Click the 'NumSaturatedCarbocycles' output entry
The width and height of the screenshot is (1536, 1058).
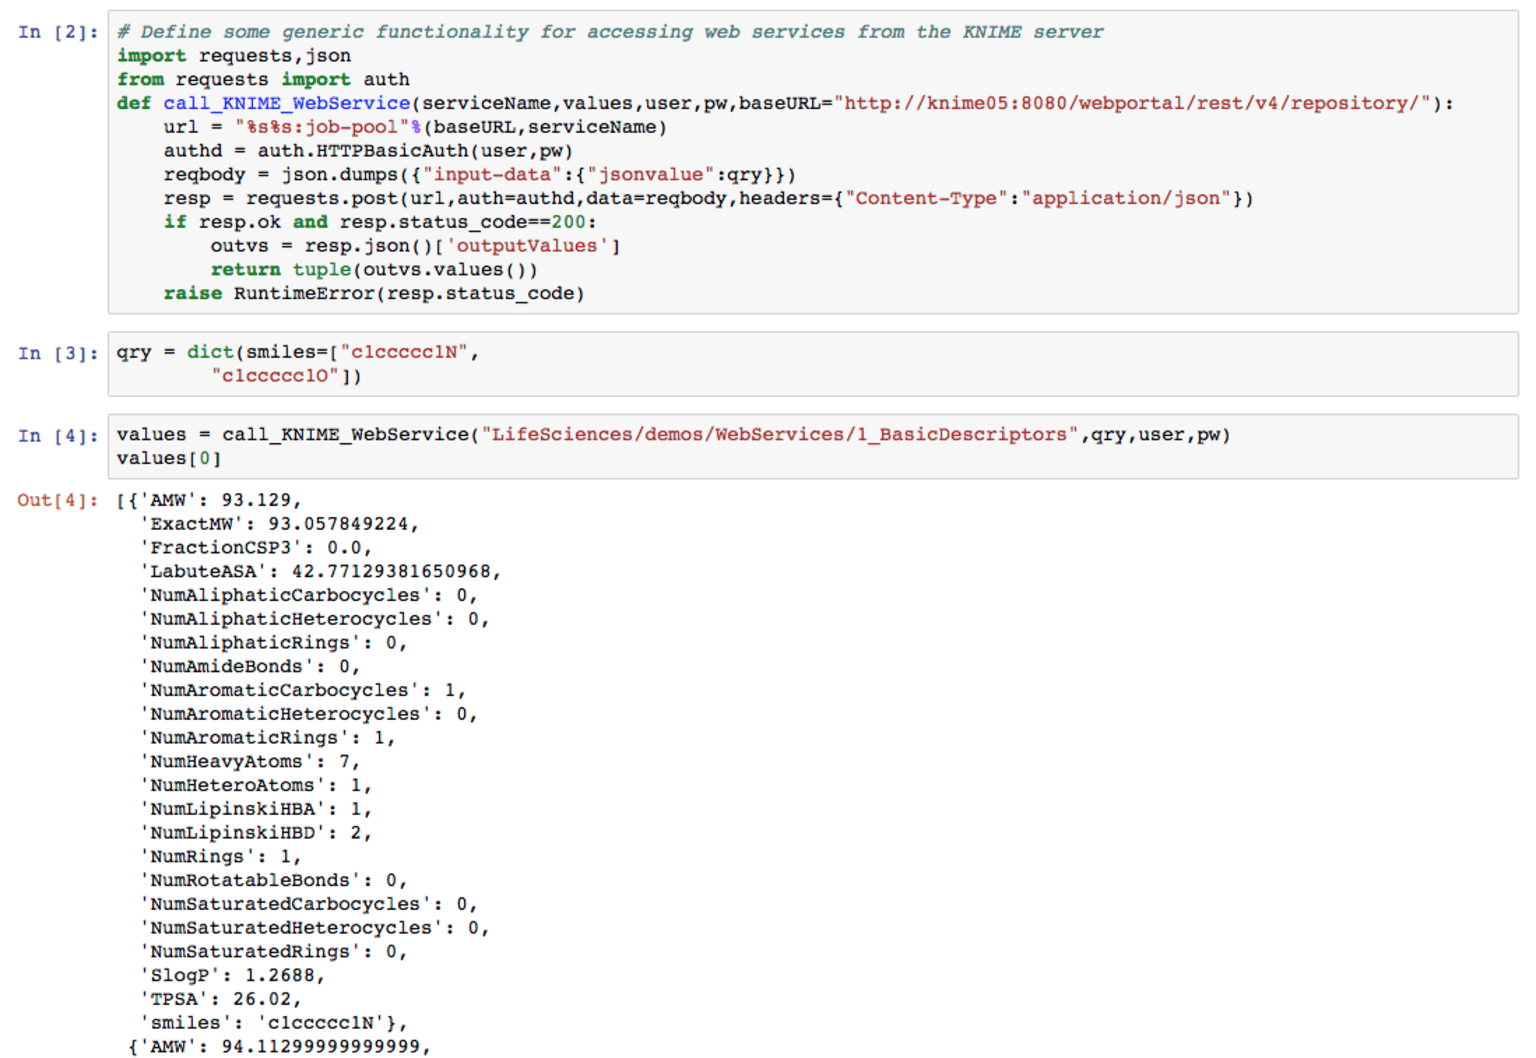(309, 905)
